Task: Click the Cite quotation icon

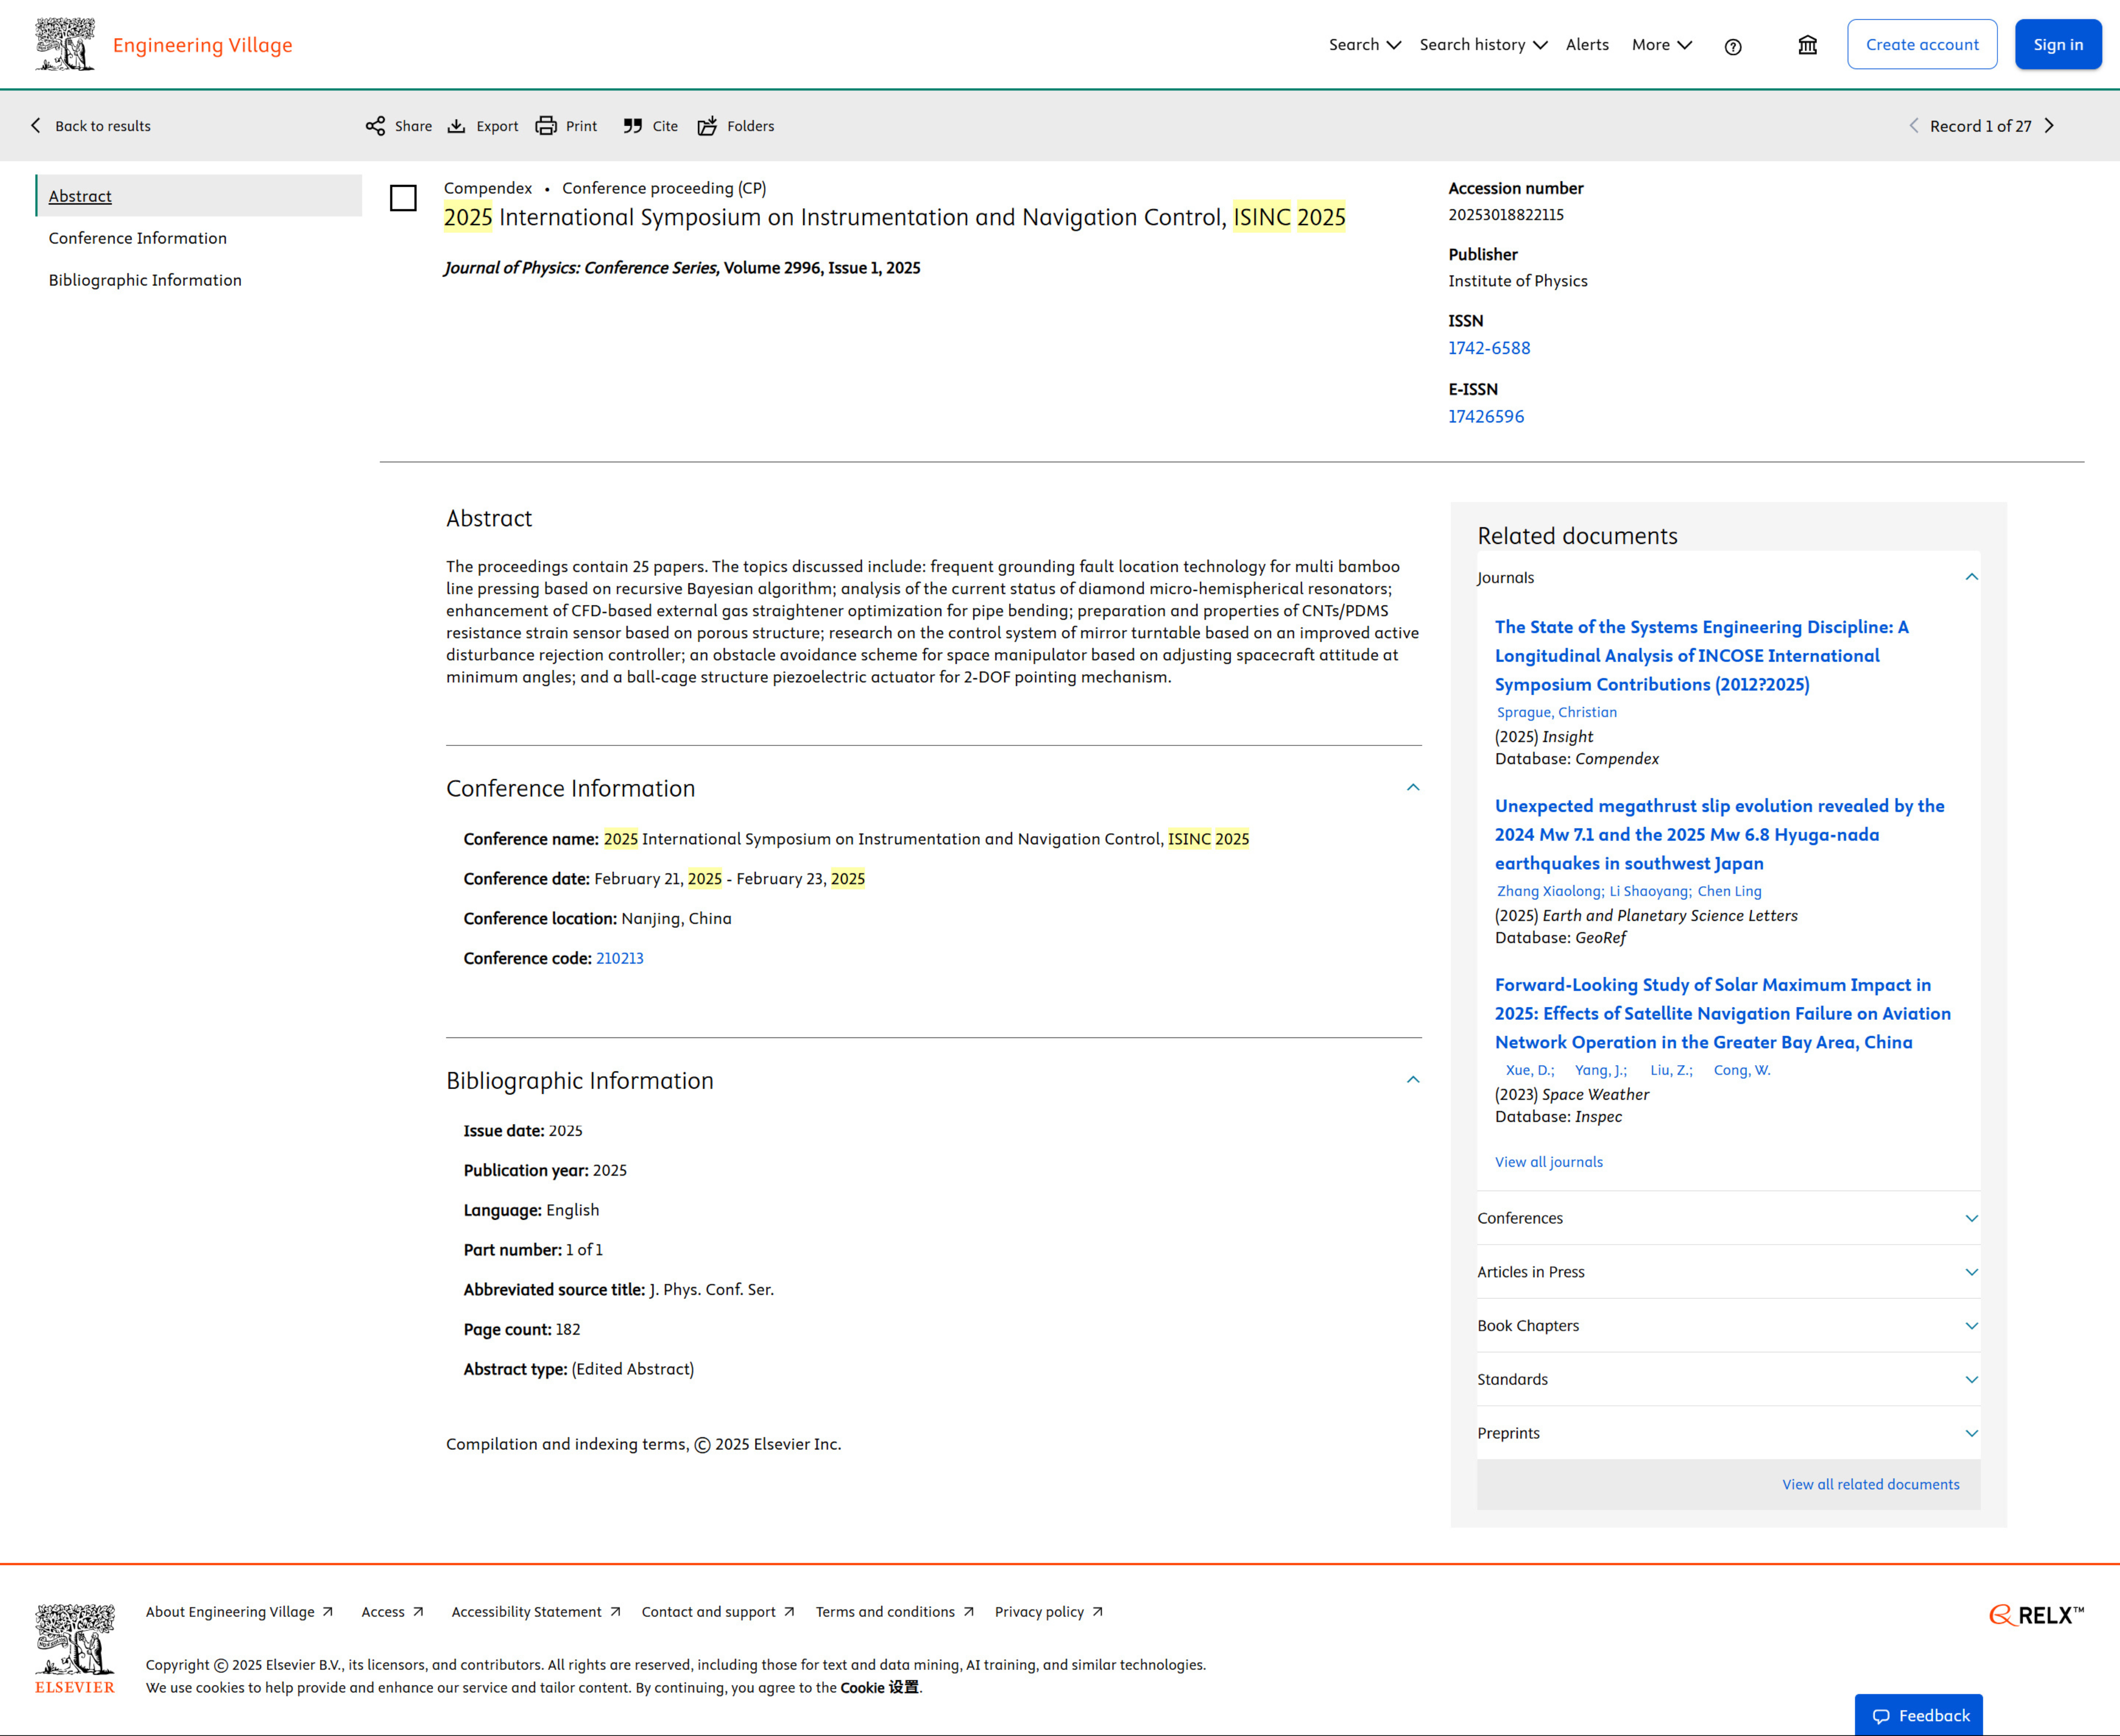Action: point(632,126)
